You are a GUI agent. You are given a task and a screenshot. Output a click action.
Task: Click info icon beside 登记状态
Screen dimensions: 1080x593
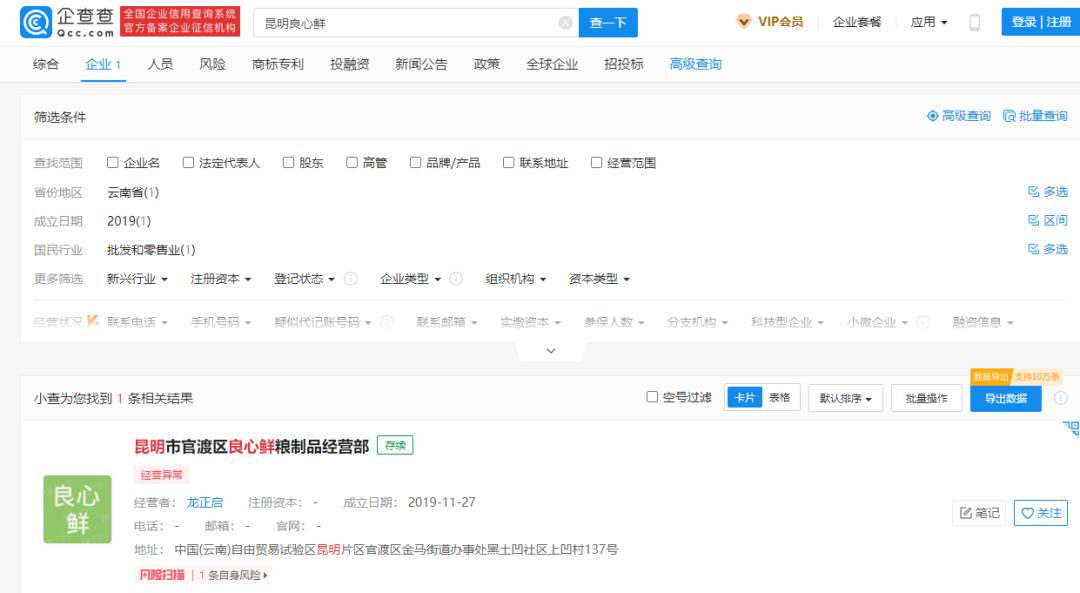coord(351,279)
